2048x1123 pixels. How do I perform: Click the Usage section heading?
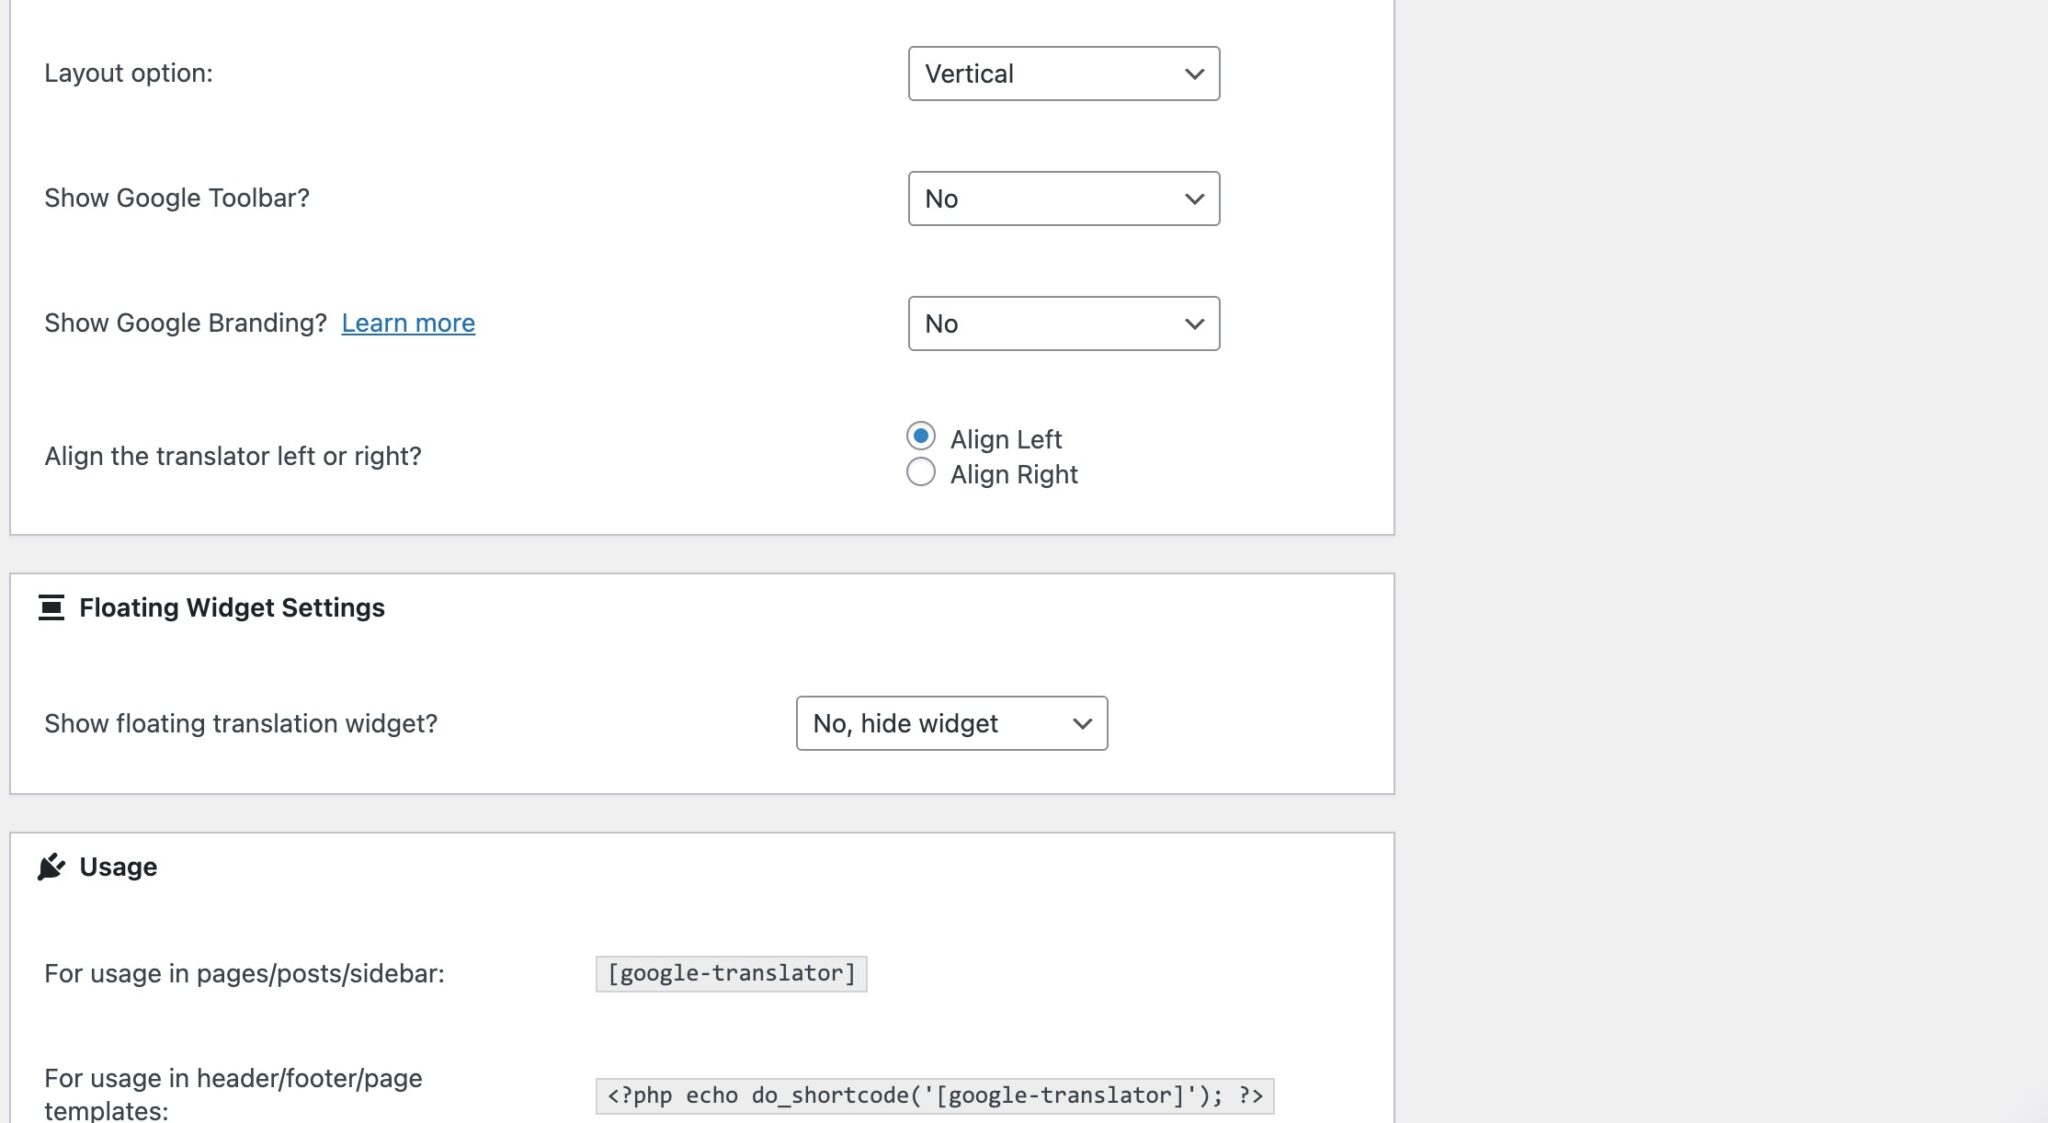(118, 867)
